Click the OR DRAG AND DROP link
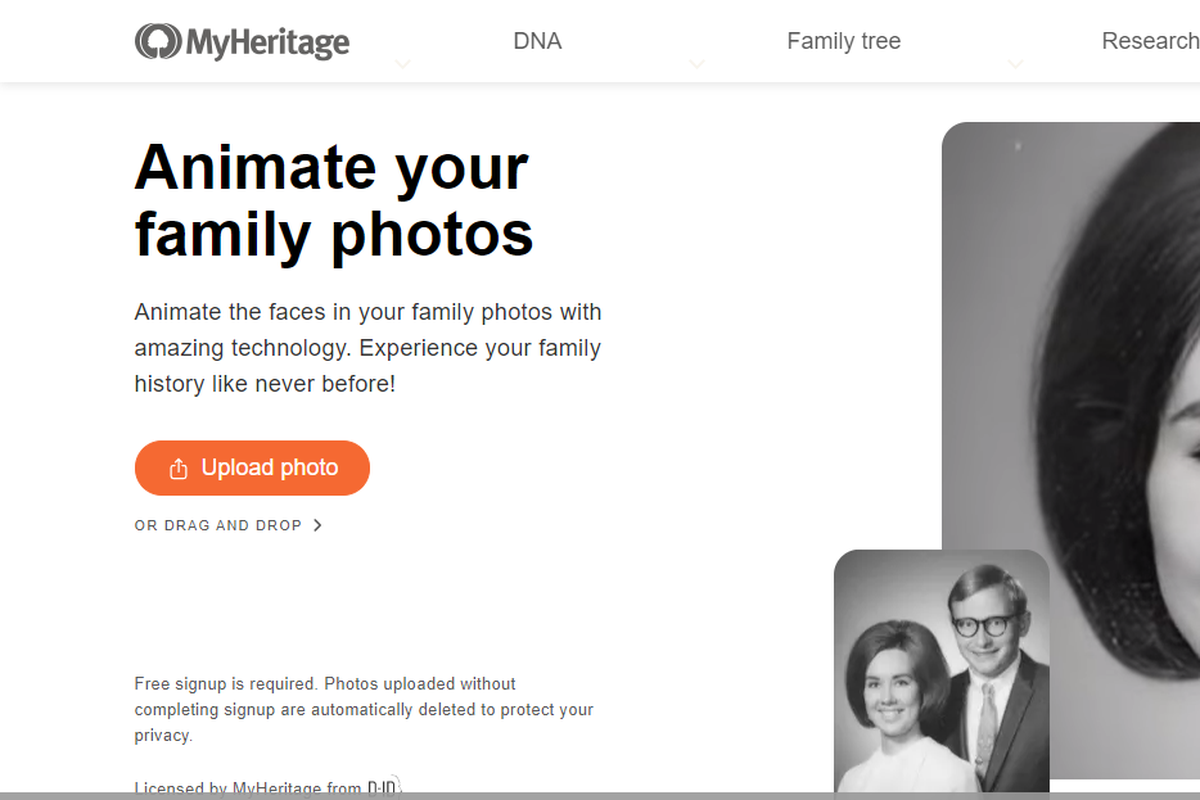Screen dimensions: 1200x800 [x=218, y=525]
